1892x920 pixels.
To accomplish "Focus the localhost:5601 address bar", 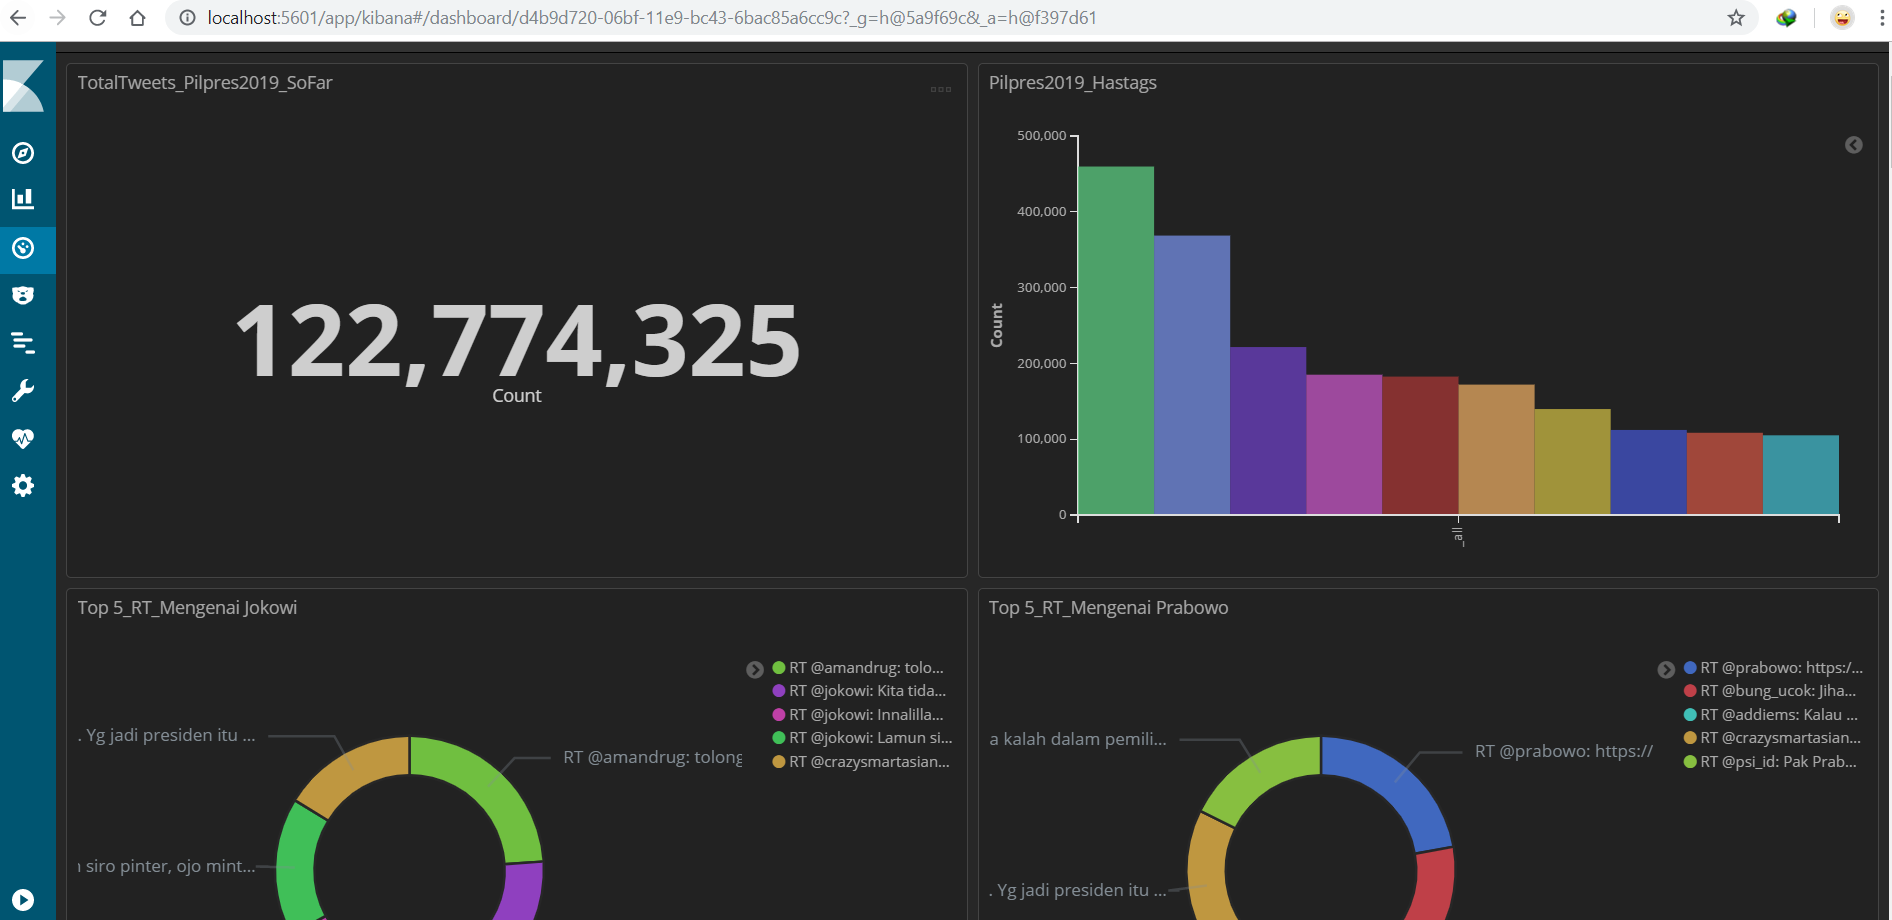I will [652, 18].
